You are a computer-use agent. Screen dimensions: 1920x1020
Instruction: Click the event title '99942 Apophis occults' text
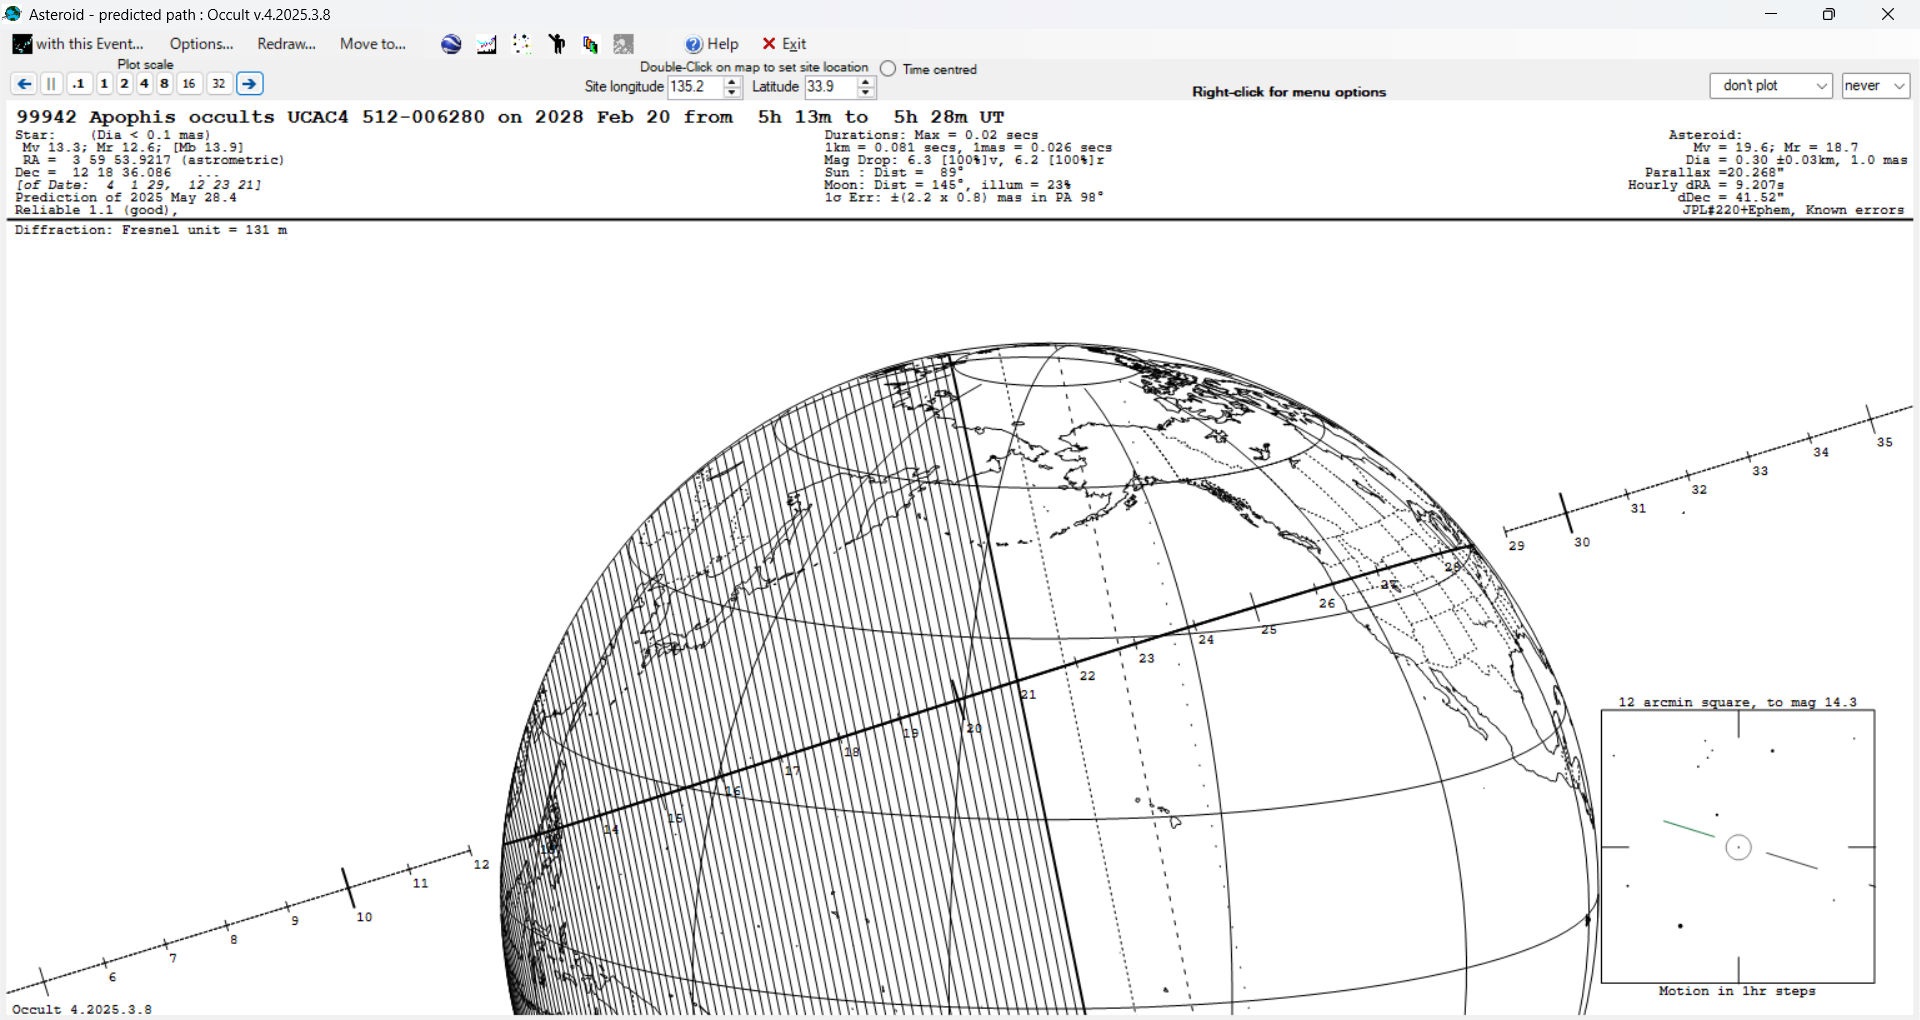coord(145,117)
